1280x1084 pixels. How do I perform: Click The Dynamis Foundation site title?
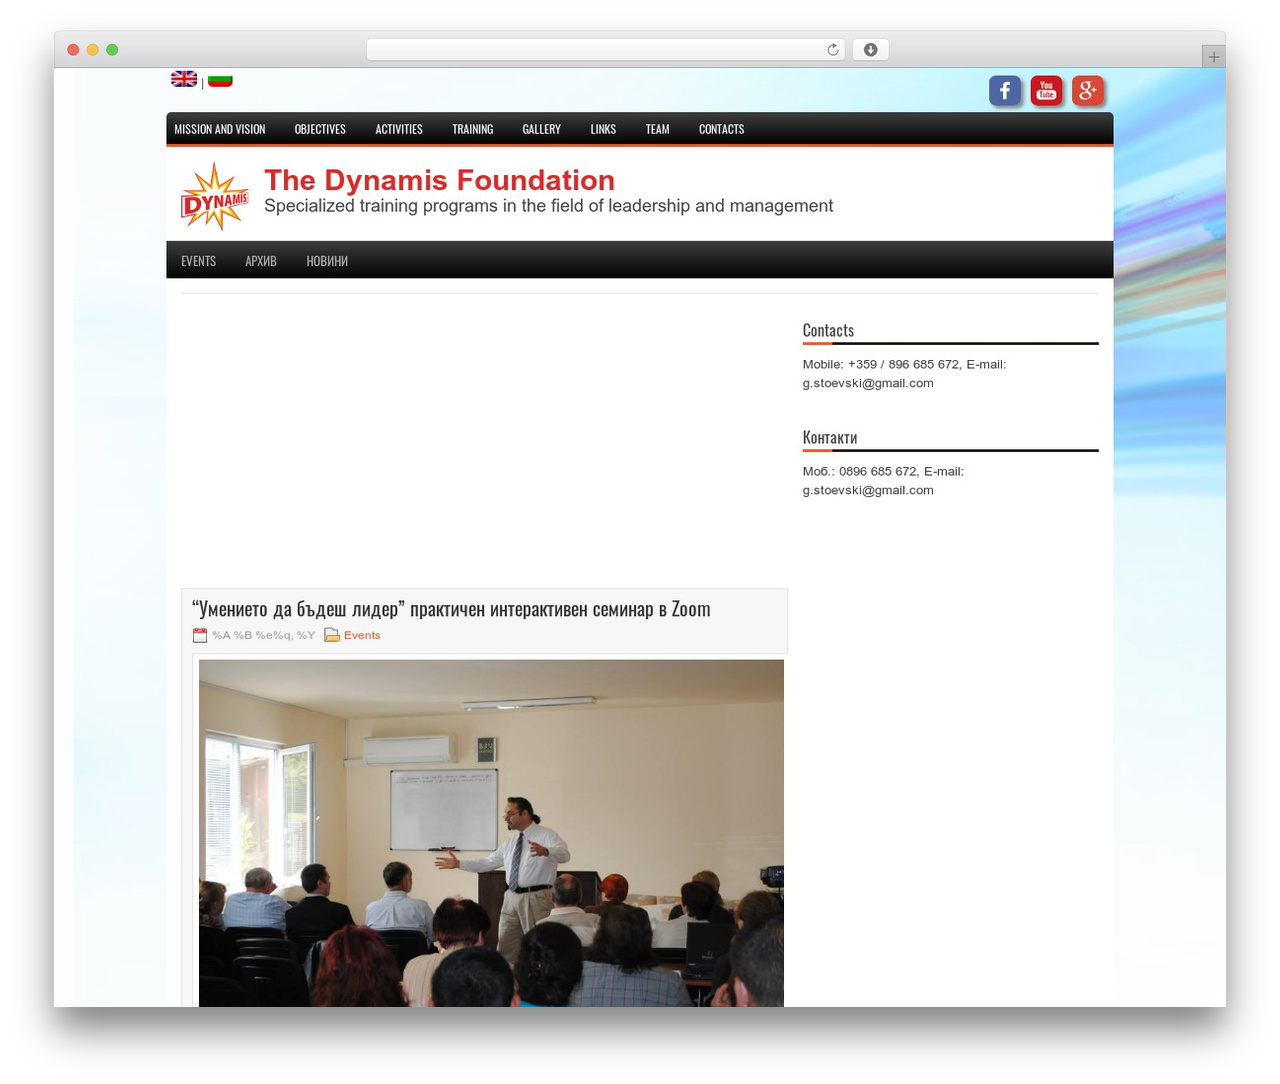(x=439, y=180)
